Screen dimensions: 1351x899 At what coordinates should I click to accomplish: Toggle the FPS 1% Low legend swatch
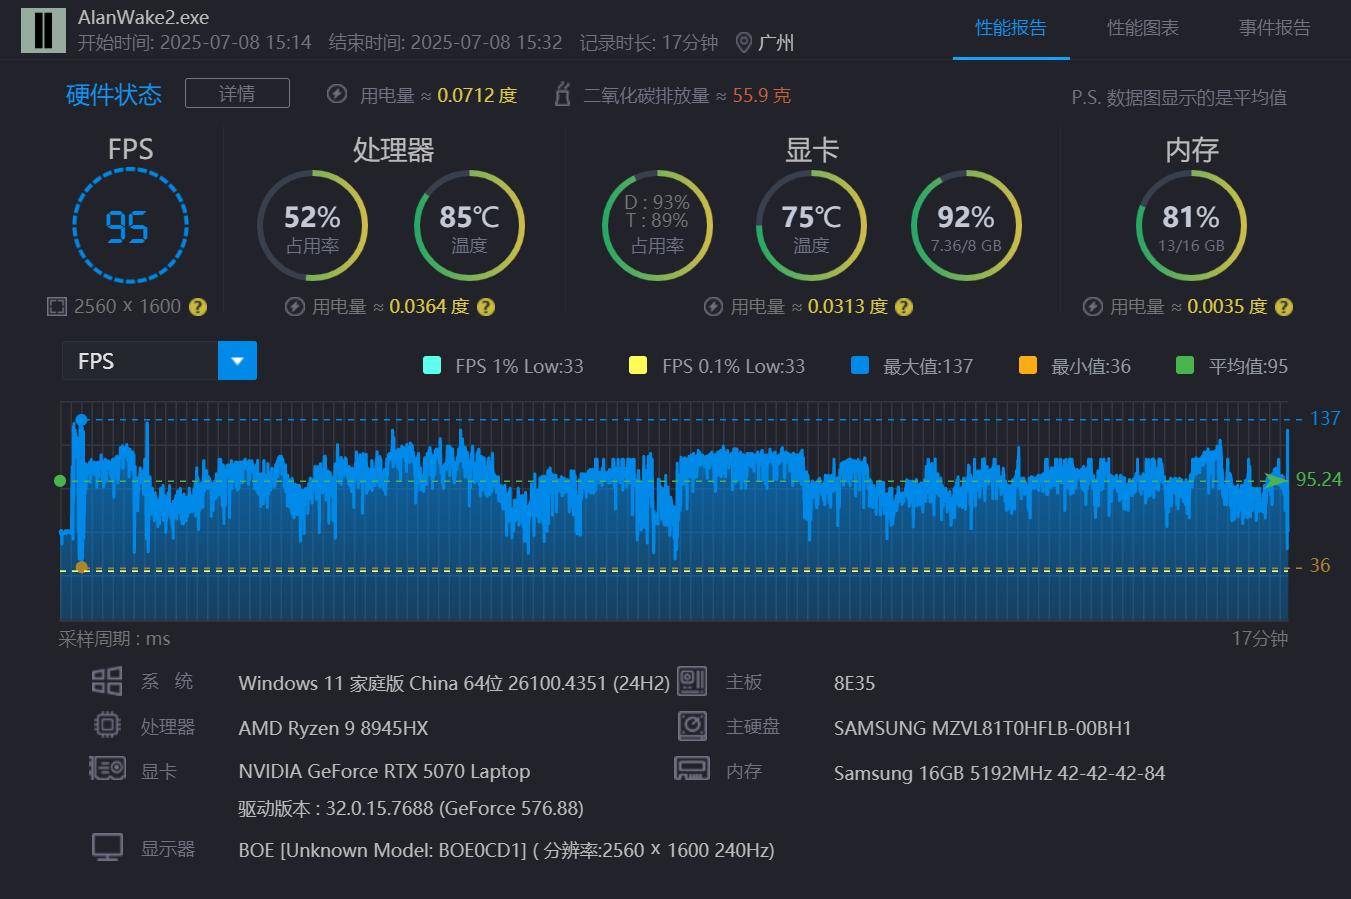pos(432,365)
